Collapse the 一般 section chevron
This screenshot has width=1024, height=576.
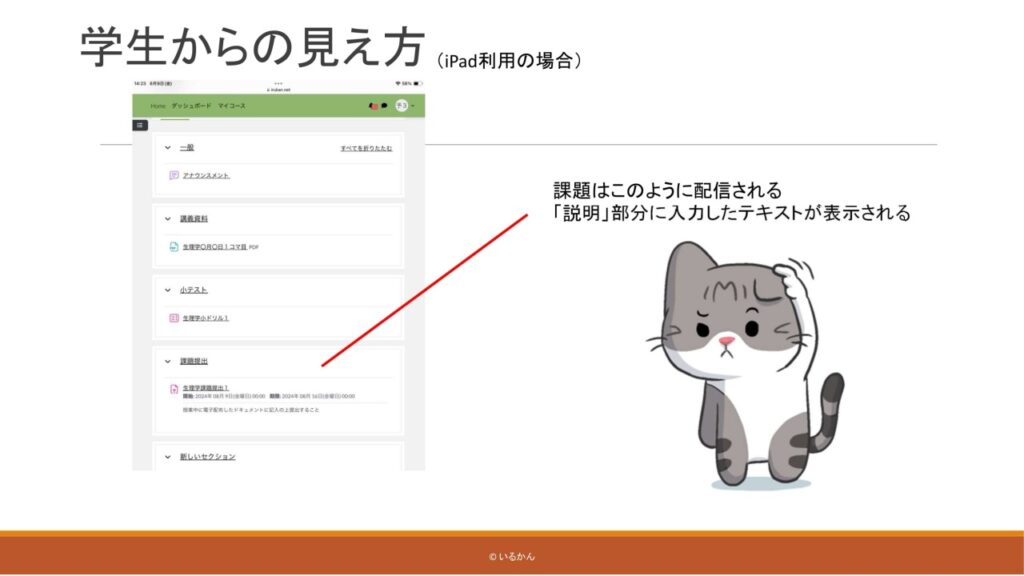click(x=167, y=147)
